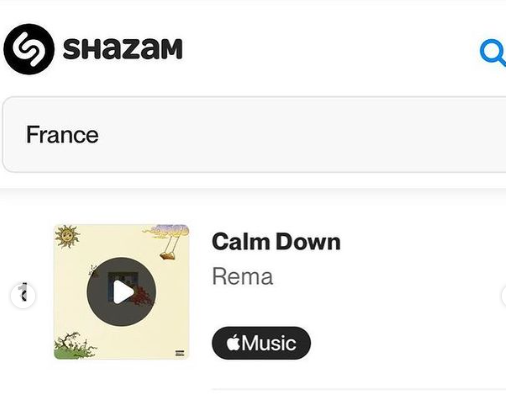Image resolution: width=506 pixels, height=395 pixels.
Task: Click the France text in the selector
Action: pyautogui.click(x=62, y=135)
